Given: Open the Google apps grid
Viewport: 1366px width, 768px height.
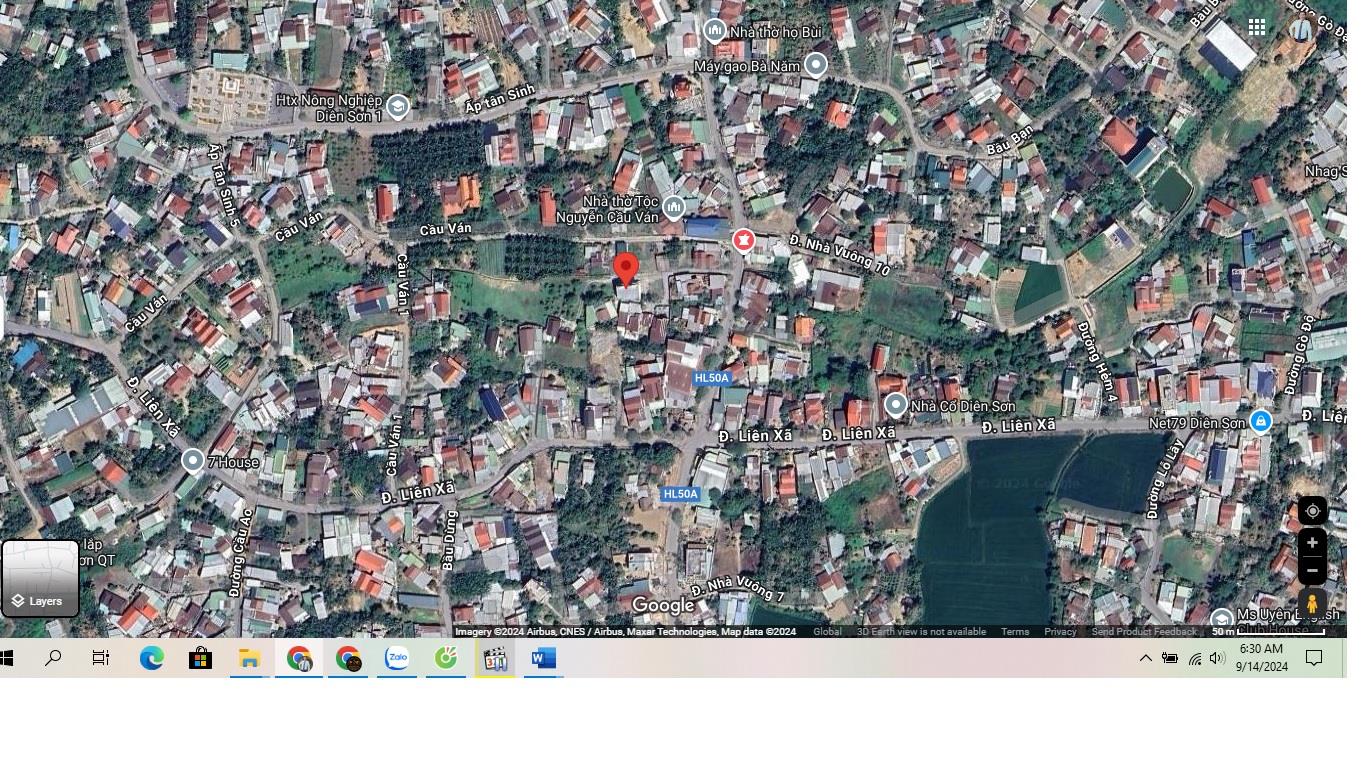Looking at the screenshot, I should coord(1257,28).
